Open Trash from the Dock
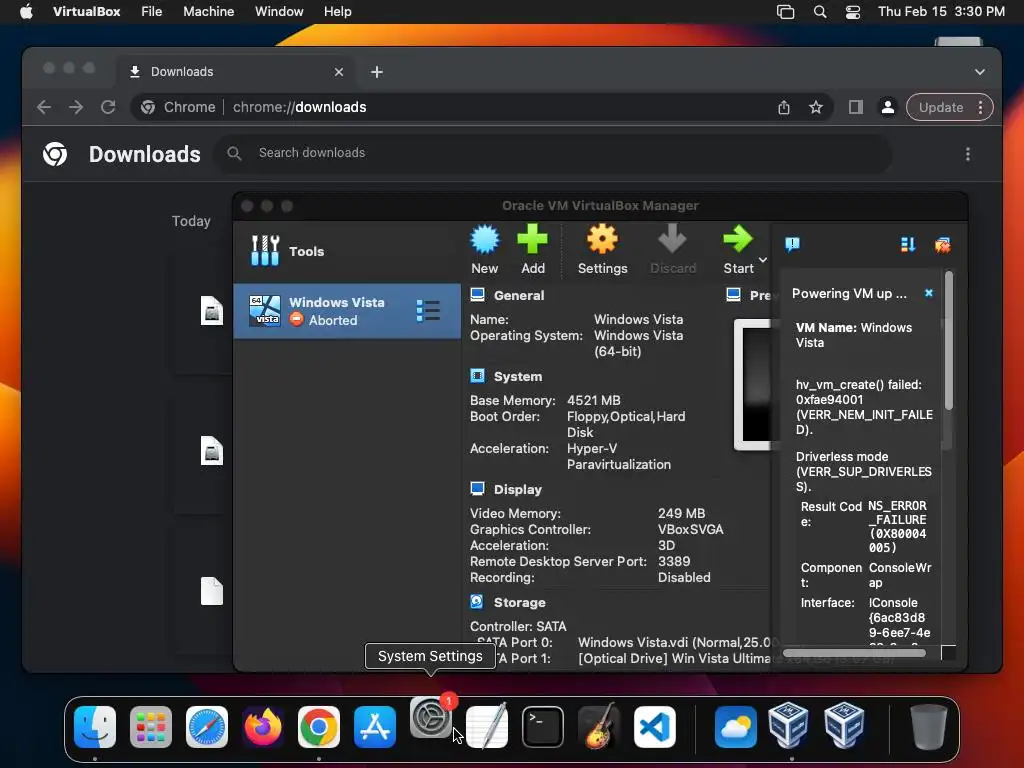Viewport: 1024px width, 768px height. [929, 726]
